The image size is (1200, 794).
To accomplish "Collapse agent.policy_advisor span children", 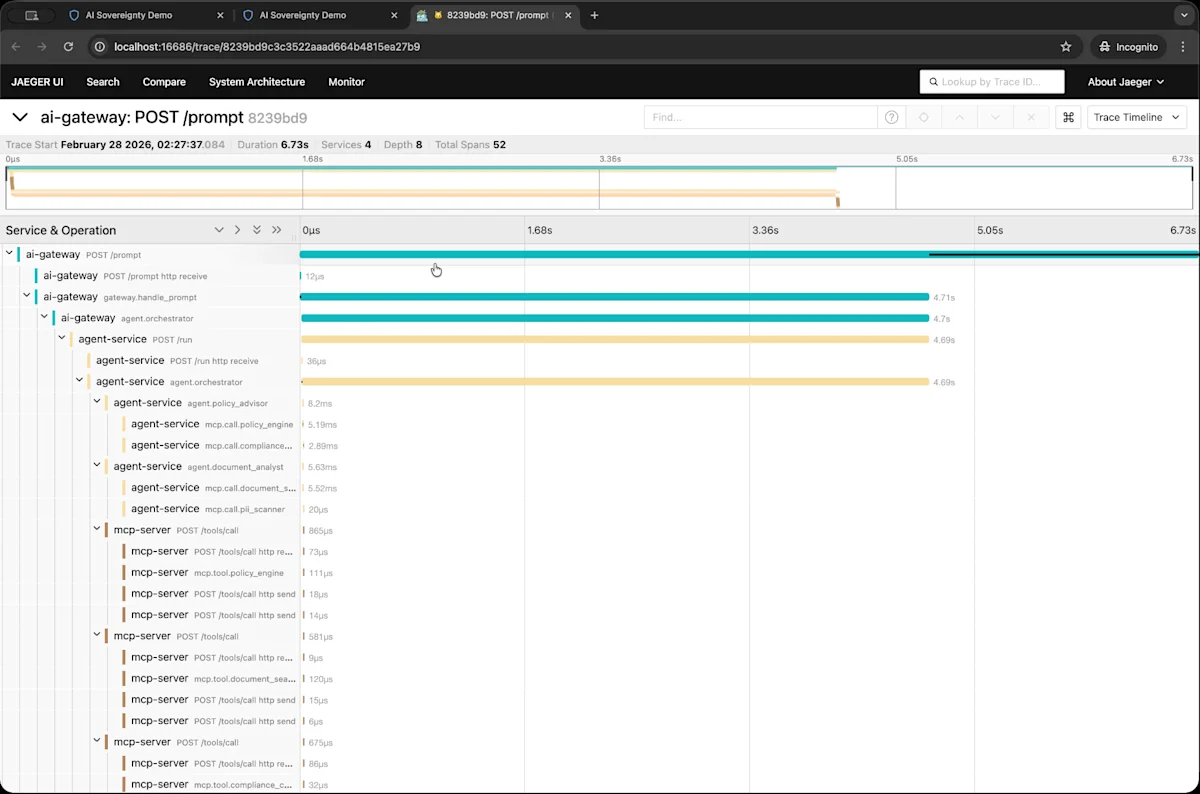I will 97,402.
